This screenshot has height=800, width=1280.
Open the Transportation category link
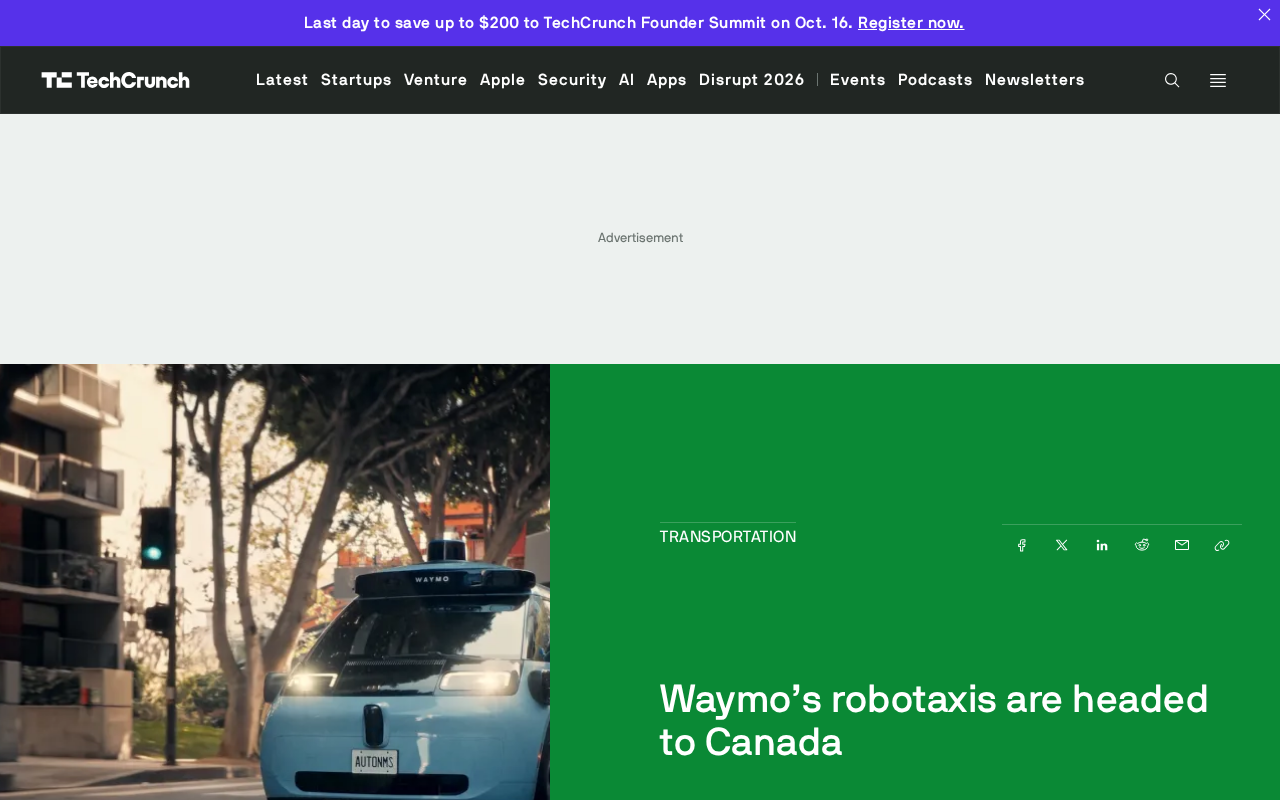pyautogui.click(x=728, y=537)
